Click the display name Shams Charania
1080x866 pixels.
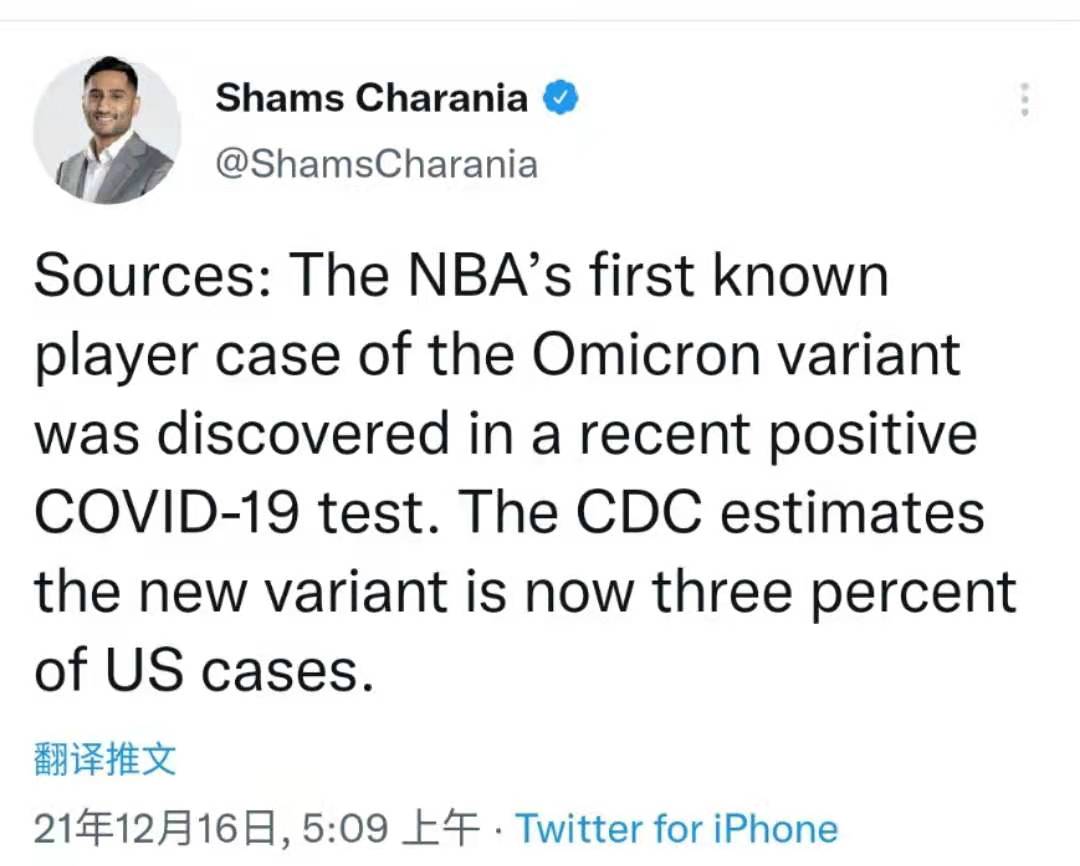(x=371, y=98)
